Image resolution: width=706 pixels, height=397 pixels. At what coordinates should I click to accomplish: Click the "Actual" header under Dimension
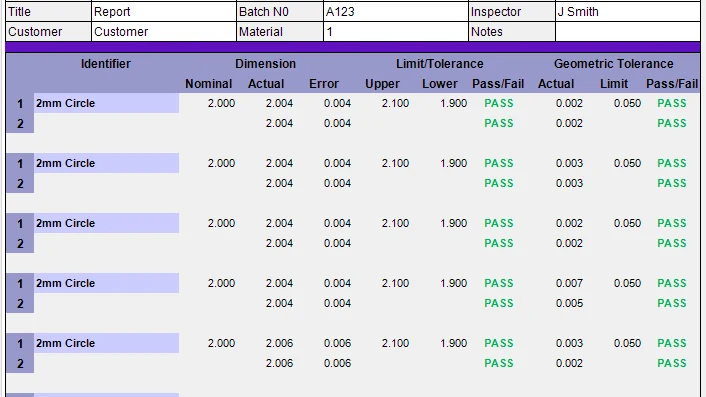point(266,84)
